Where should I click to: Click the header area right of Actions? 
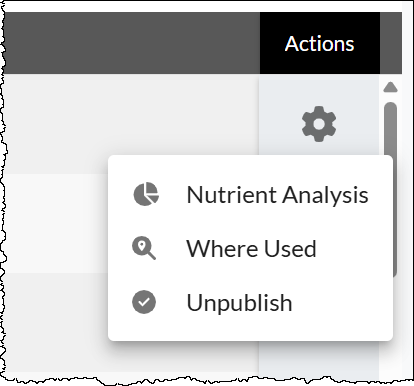pyautogui.click(x=391, y=43)
